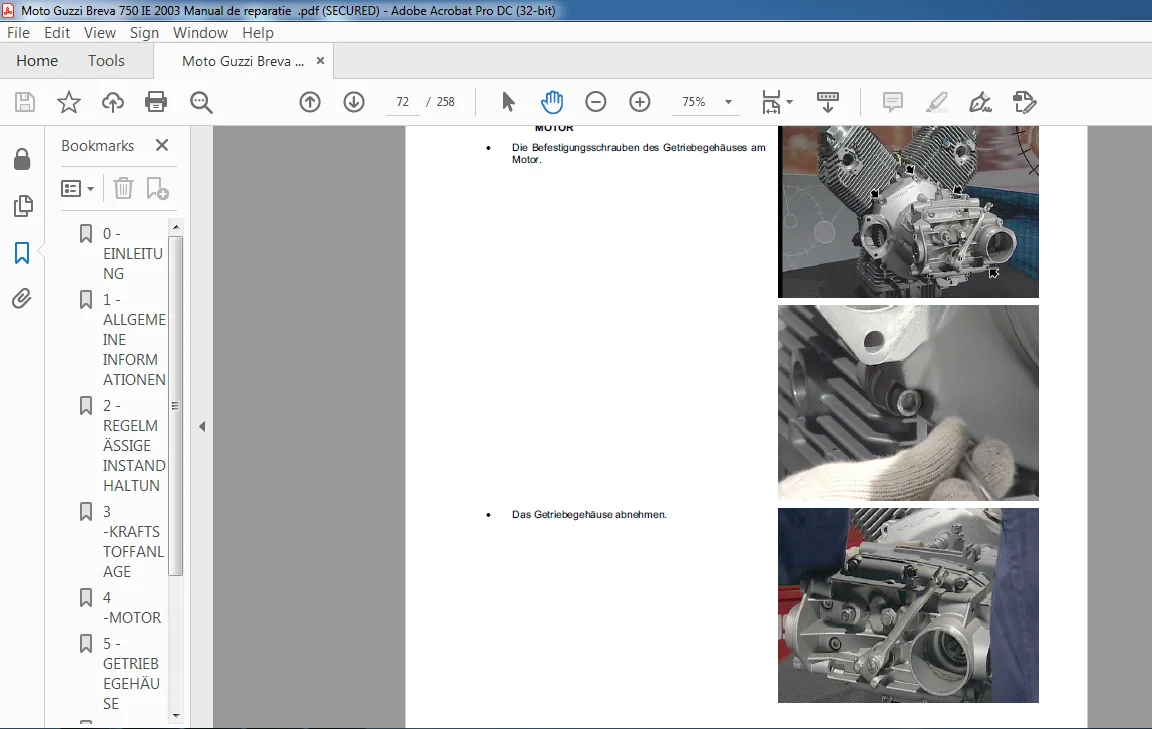
Task: Click the zoom percentage field 75%
Action: coord(694,102)
